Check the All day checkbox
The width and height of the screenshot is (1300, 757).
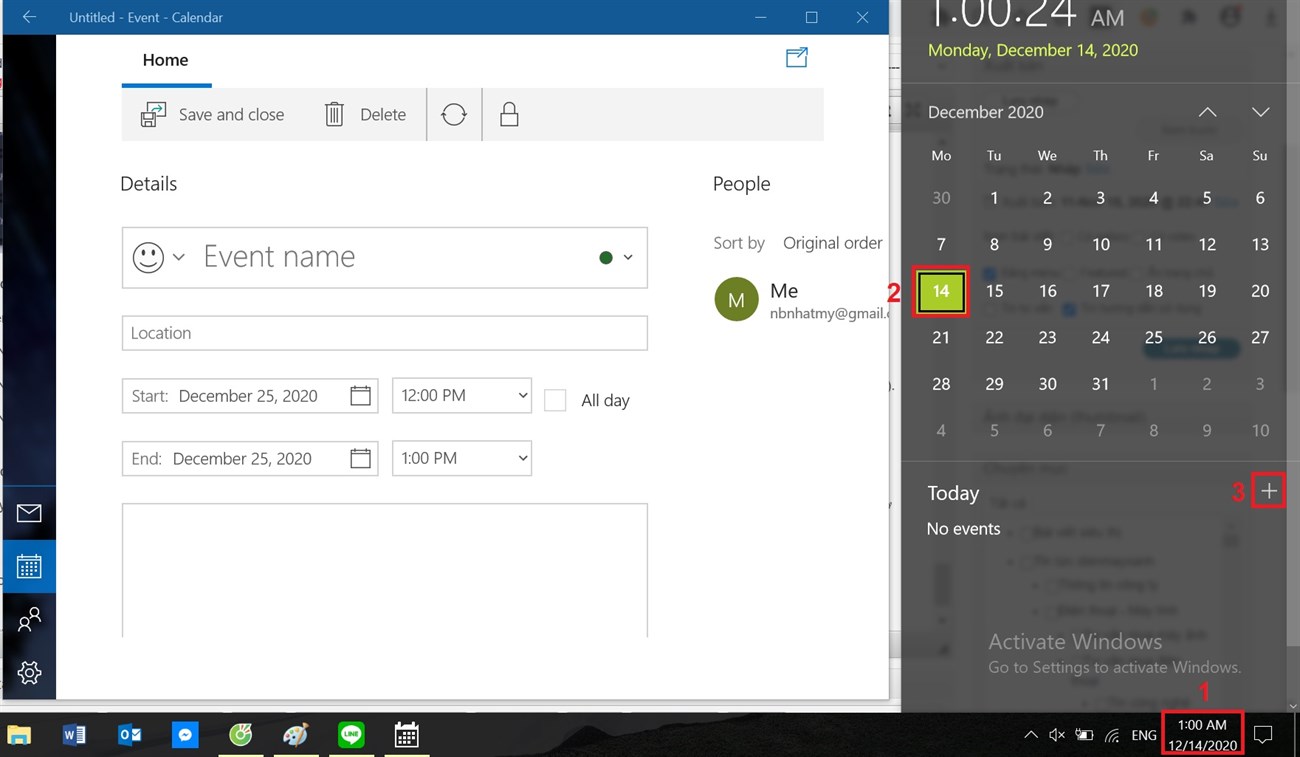555,400
